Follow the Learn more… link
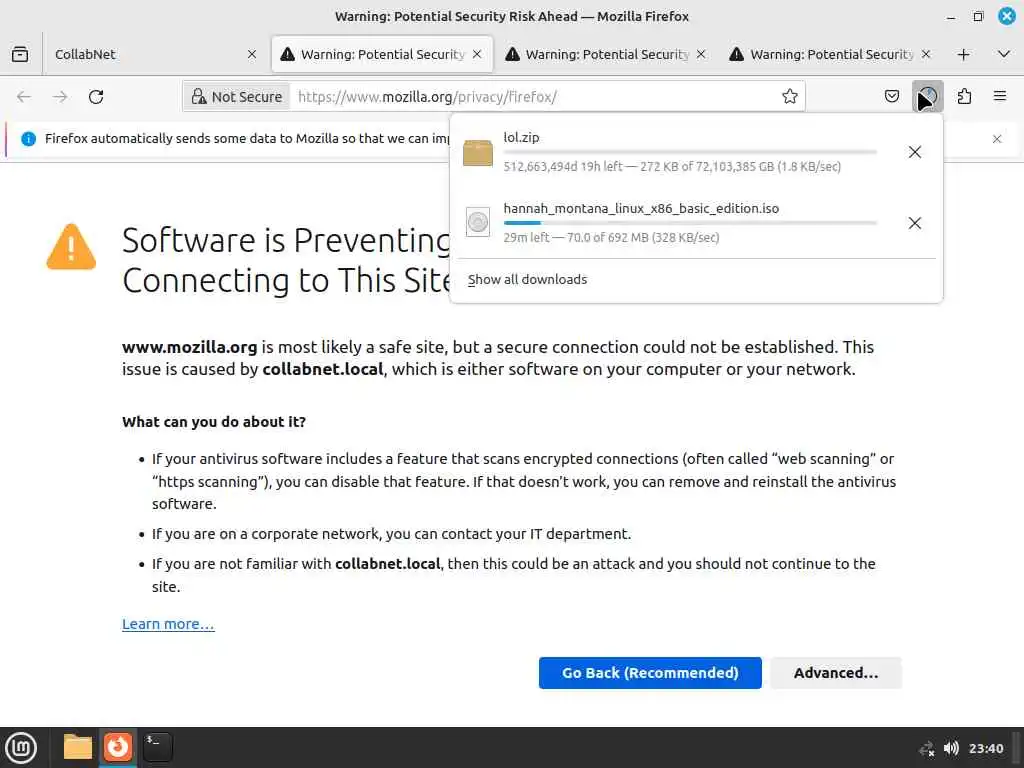This screenshot has width=1024, height=768. 168,624
